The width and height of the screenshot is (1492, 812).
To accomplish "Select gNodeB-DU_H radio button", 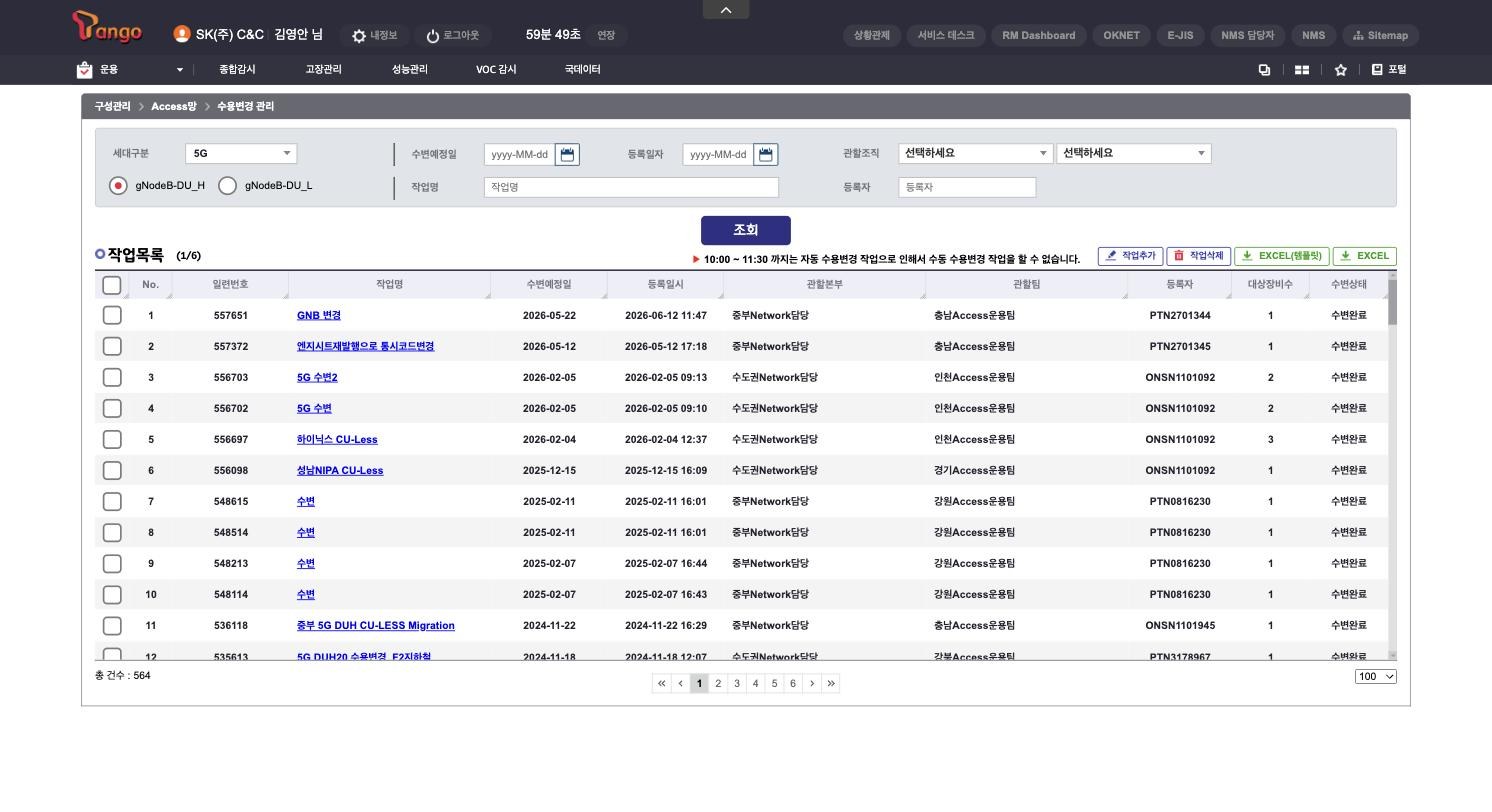I will coord(118,186).
